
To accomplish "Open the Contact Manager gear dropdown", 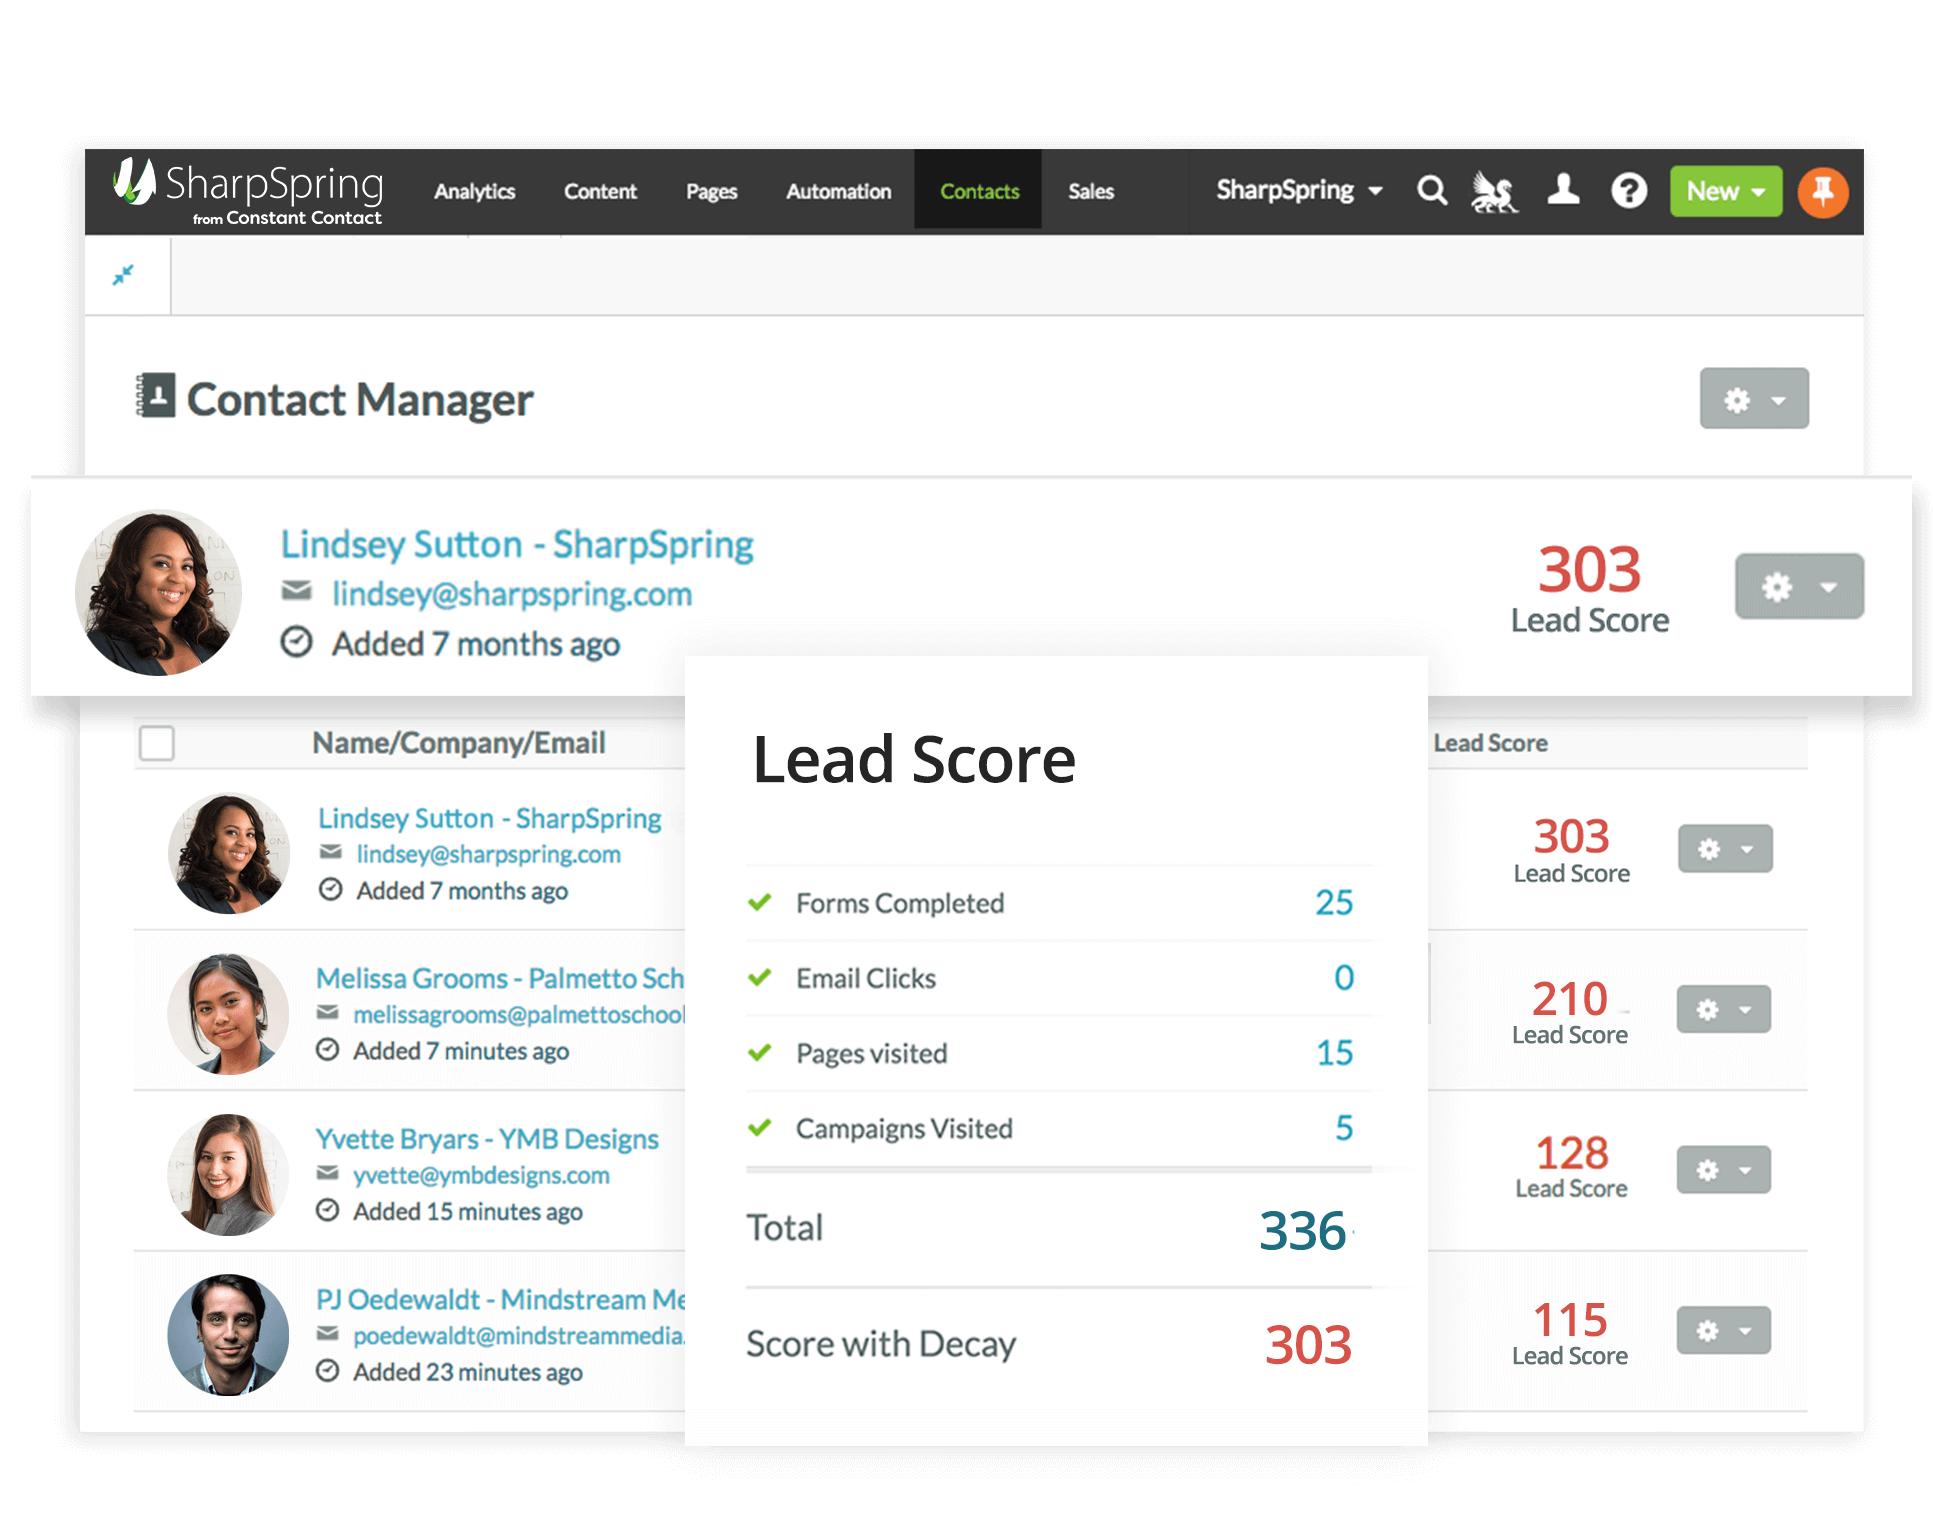I will 1754,398.
